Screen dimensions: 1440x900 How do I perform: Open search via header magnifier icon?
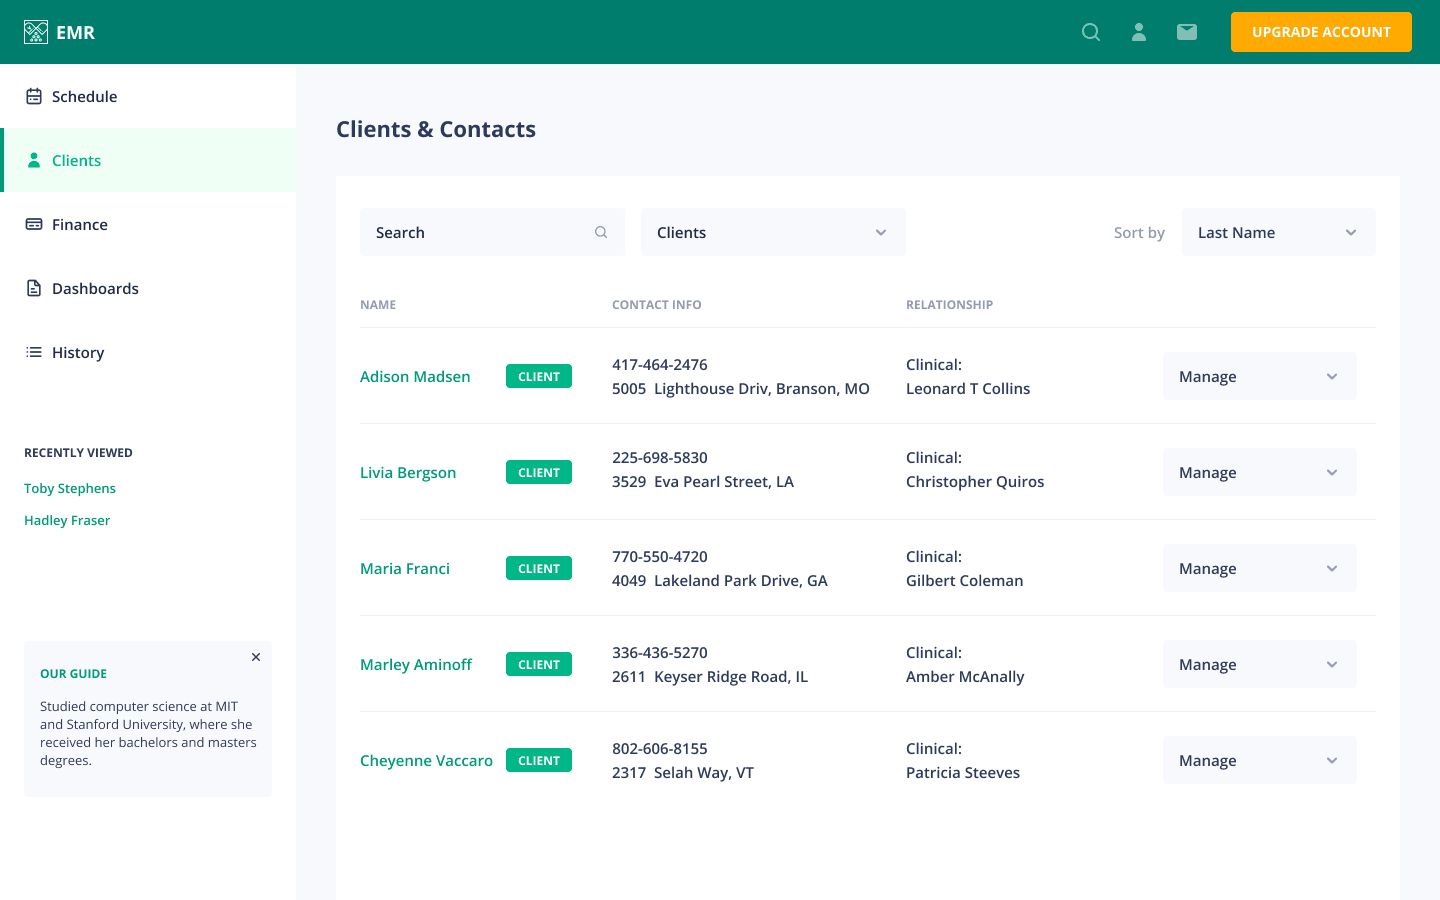(x=1091, y=32)
